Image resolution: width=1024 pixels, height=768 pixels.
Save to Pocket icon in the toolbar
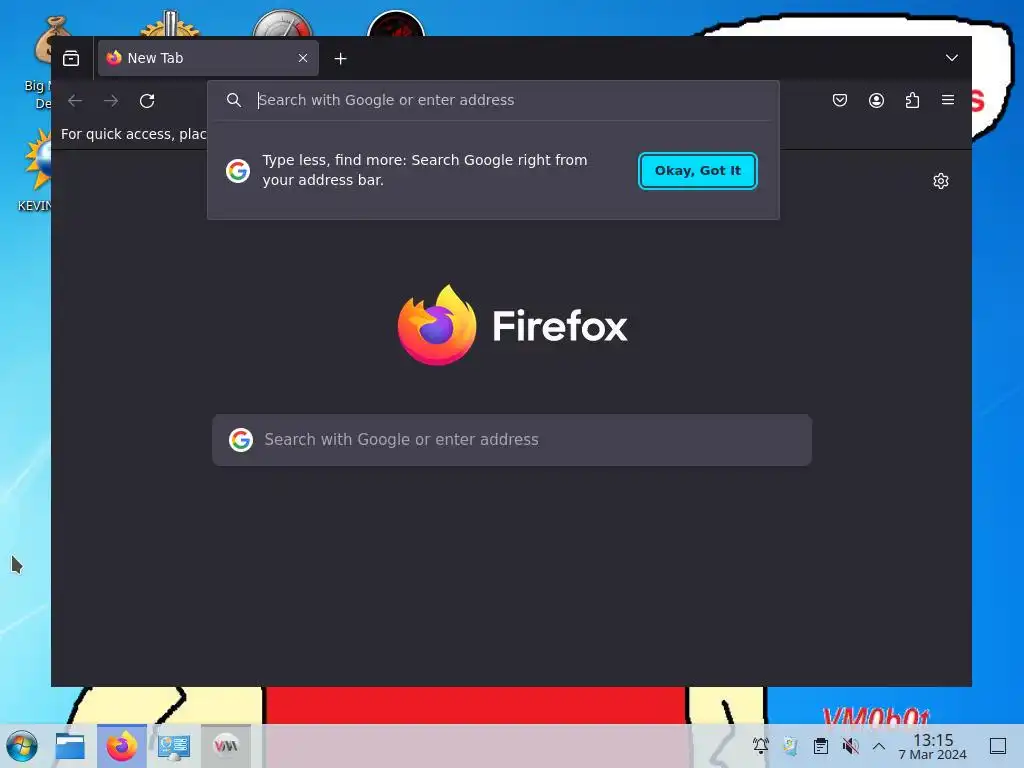[840, 100]
